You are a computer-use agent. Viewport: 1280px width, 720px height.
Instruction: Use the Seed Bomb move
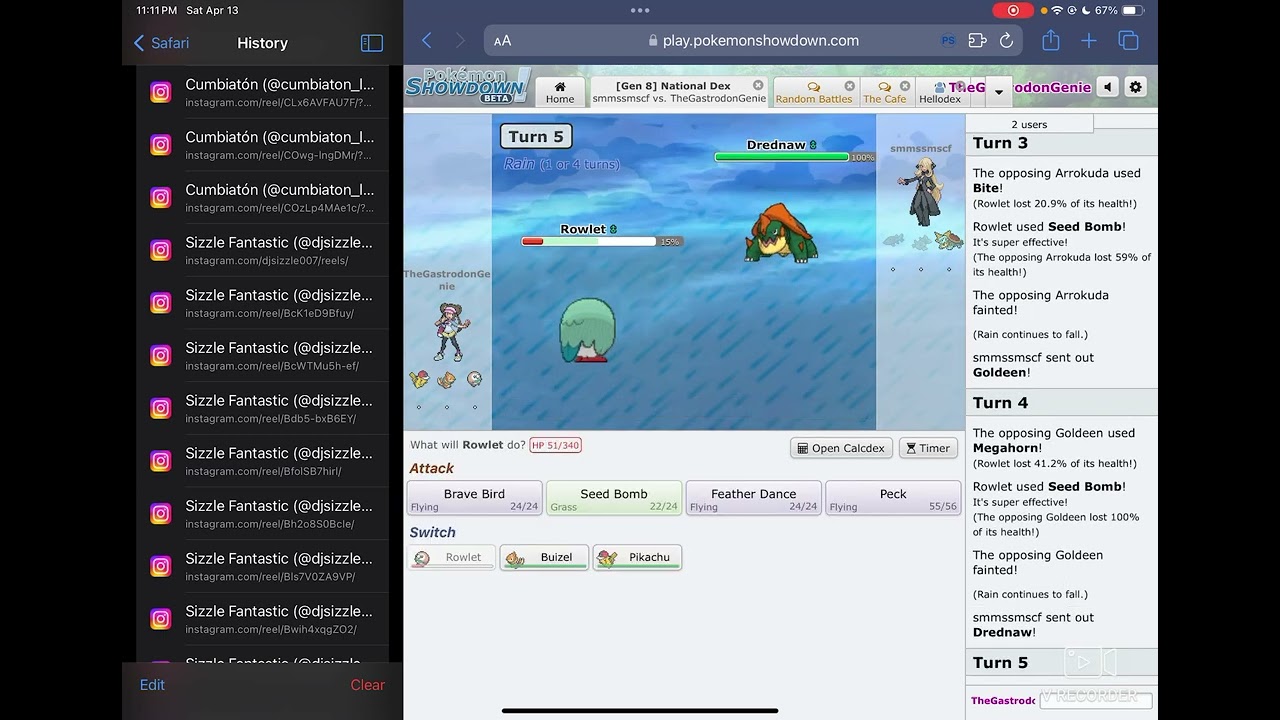pos(614,499)
